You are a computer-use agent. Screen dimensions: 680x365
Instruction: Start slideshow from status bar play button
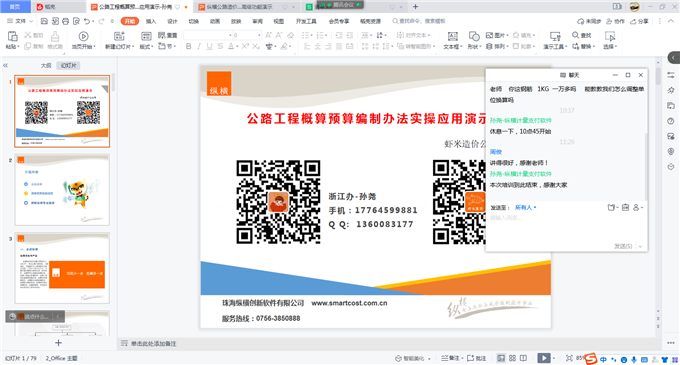(543, 358)
